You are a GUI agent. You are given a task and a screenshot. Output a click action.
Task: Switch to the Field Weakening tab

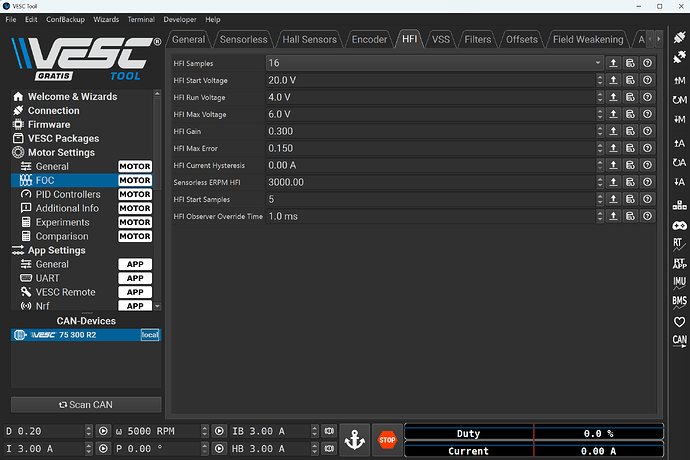coord(588,40)
